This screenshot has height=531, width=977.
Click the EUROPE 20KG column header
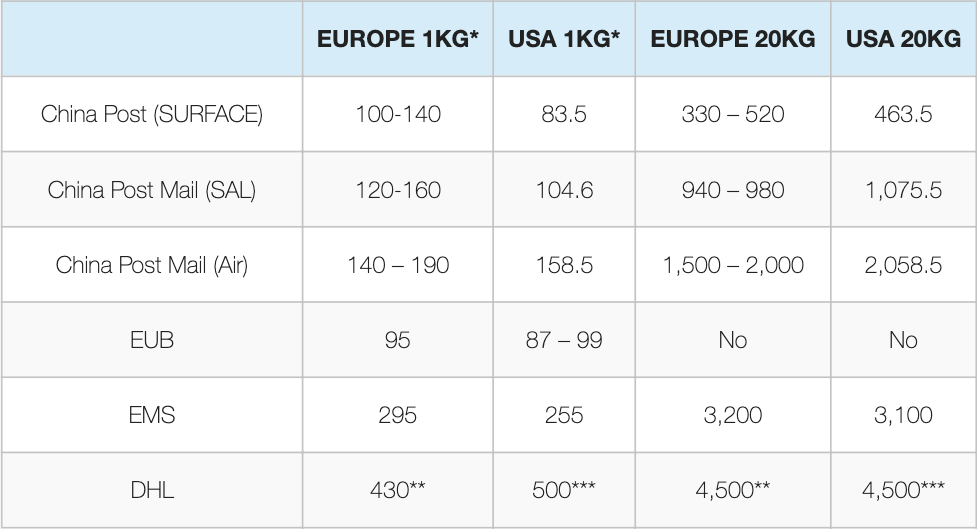733,40
